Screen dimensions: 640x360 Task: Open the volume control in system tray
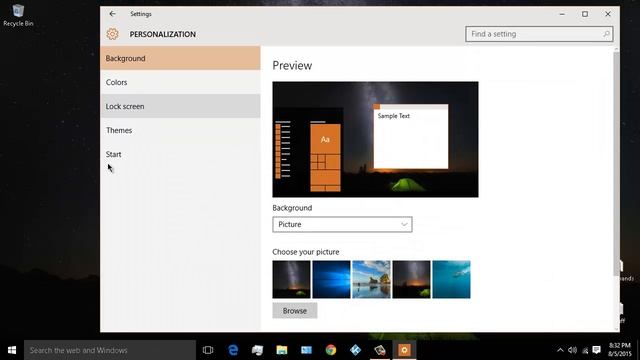573,350
